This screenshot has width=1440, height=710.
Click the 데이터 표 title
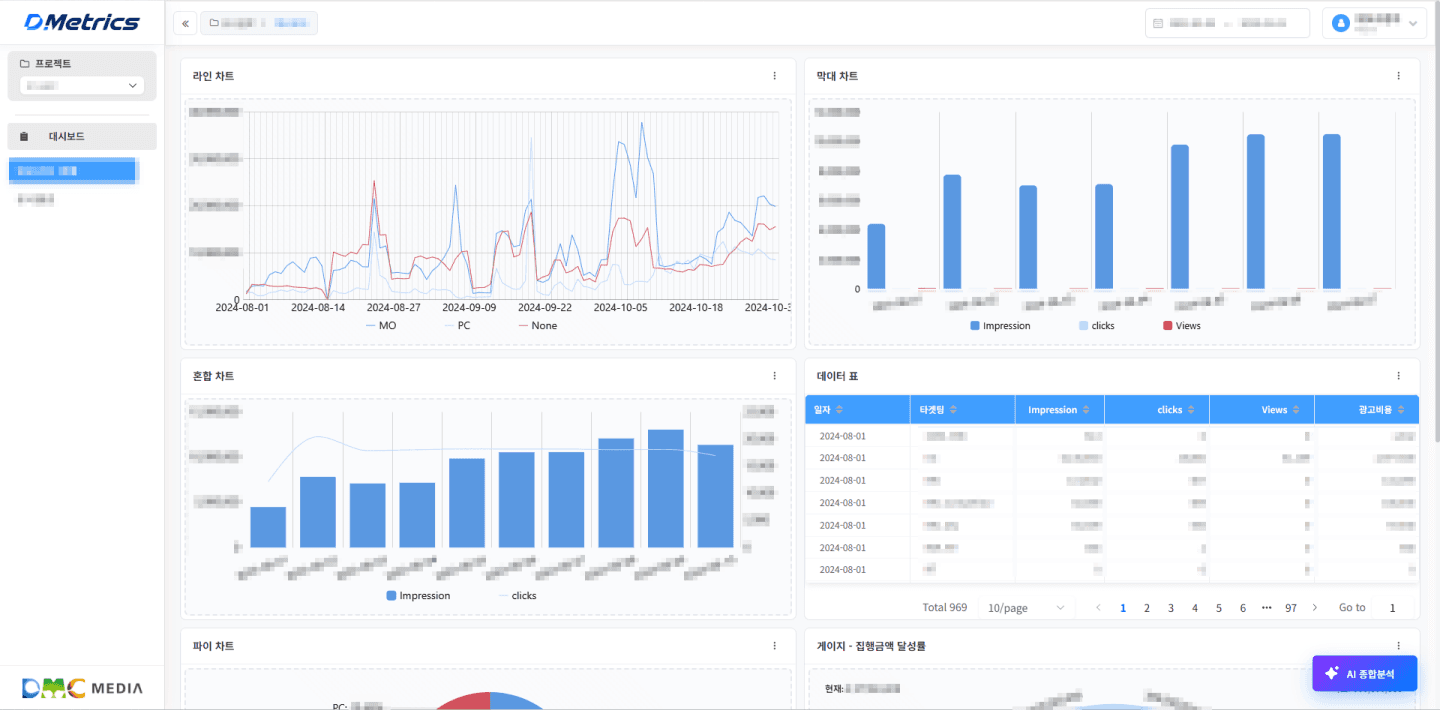pos(837,376)
